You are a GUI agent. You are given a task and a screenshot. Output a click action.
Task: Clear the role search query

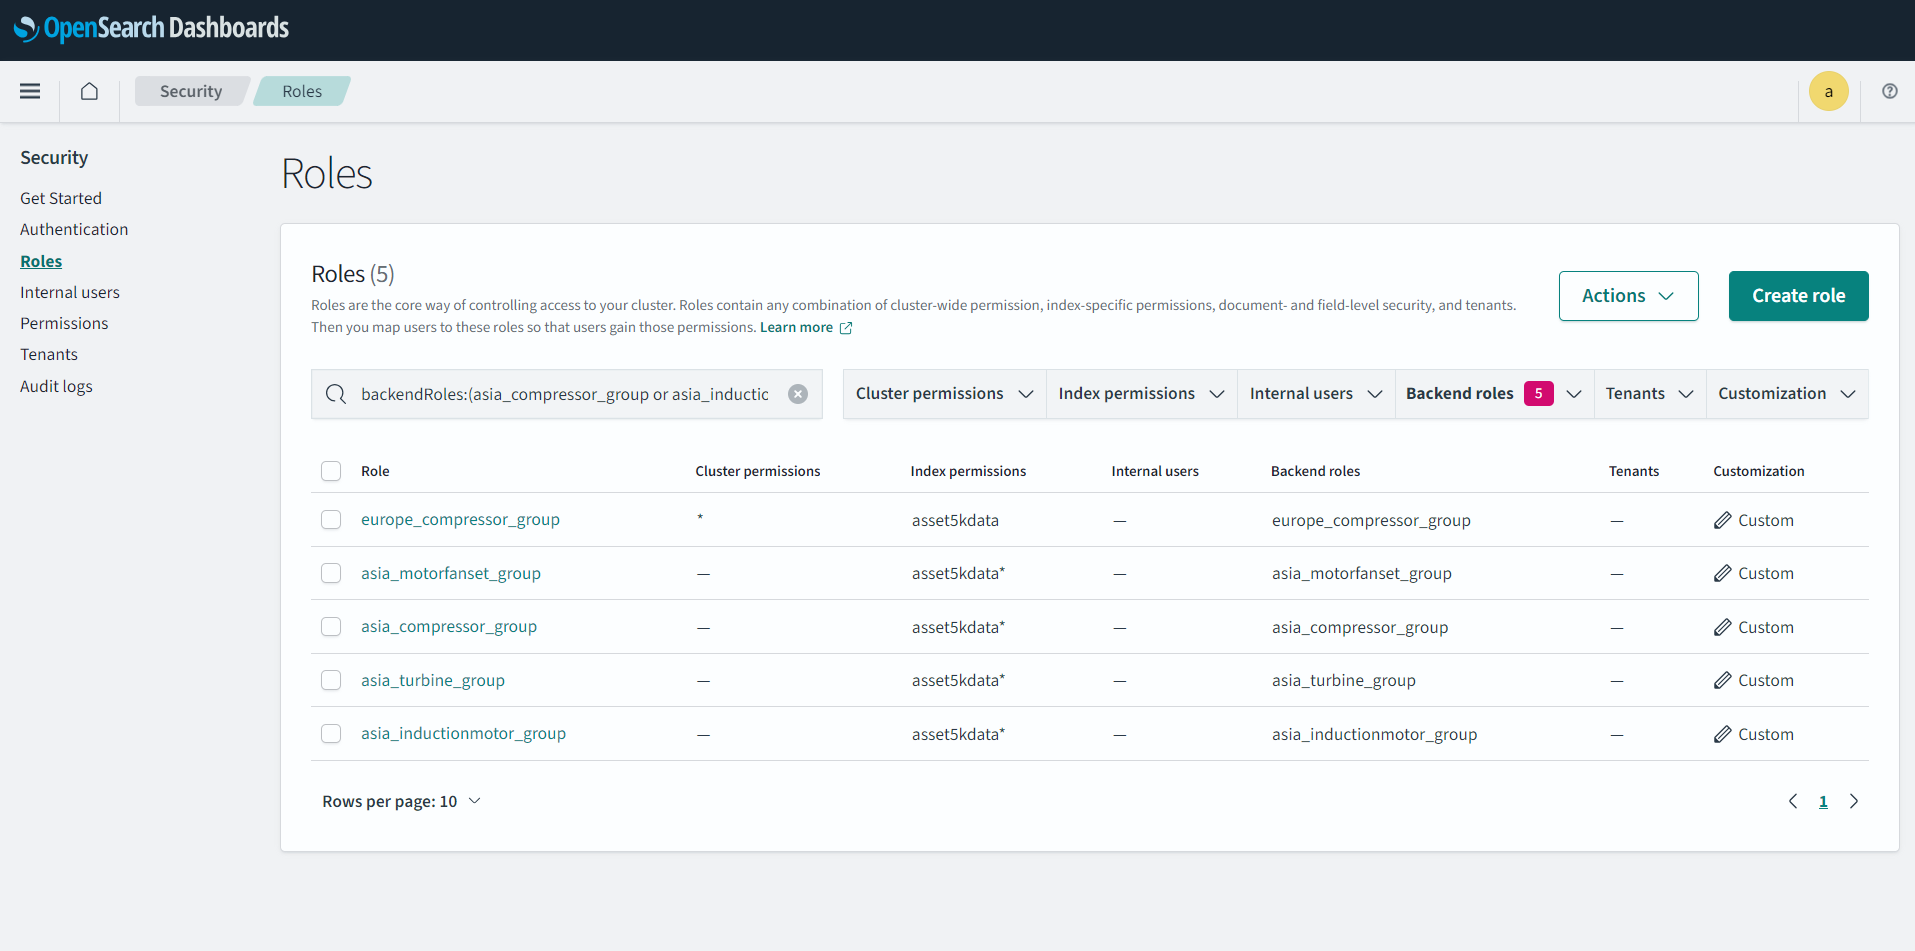[798, 394]
